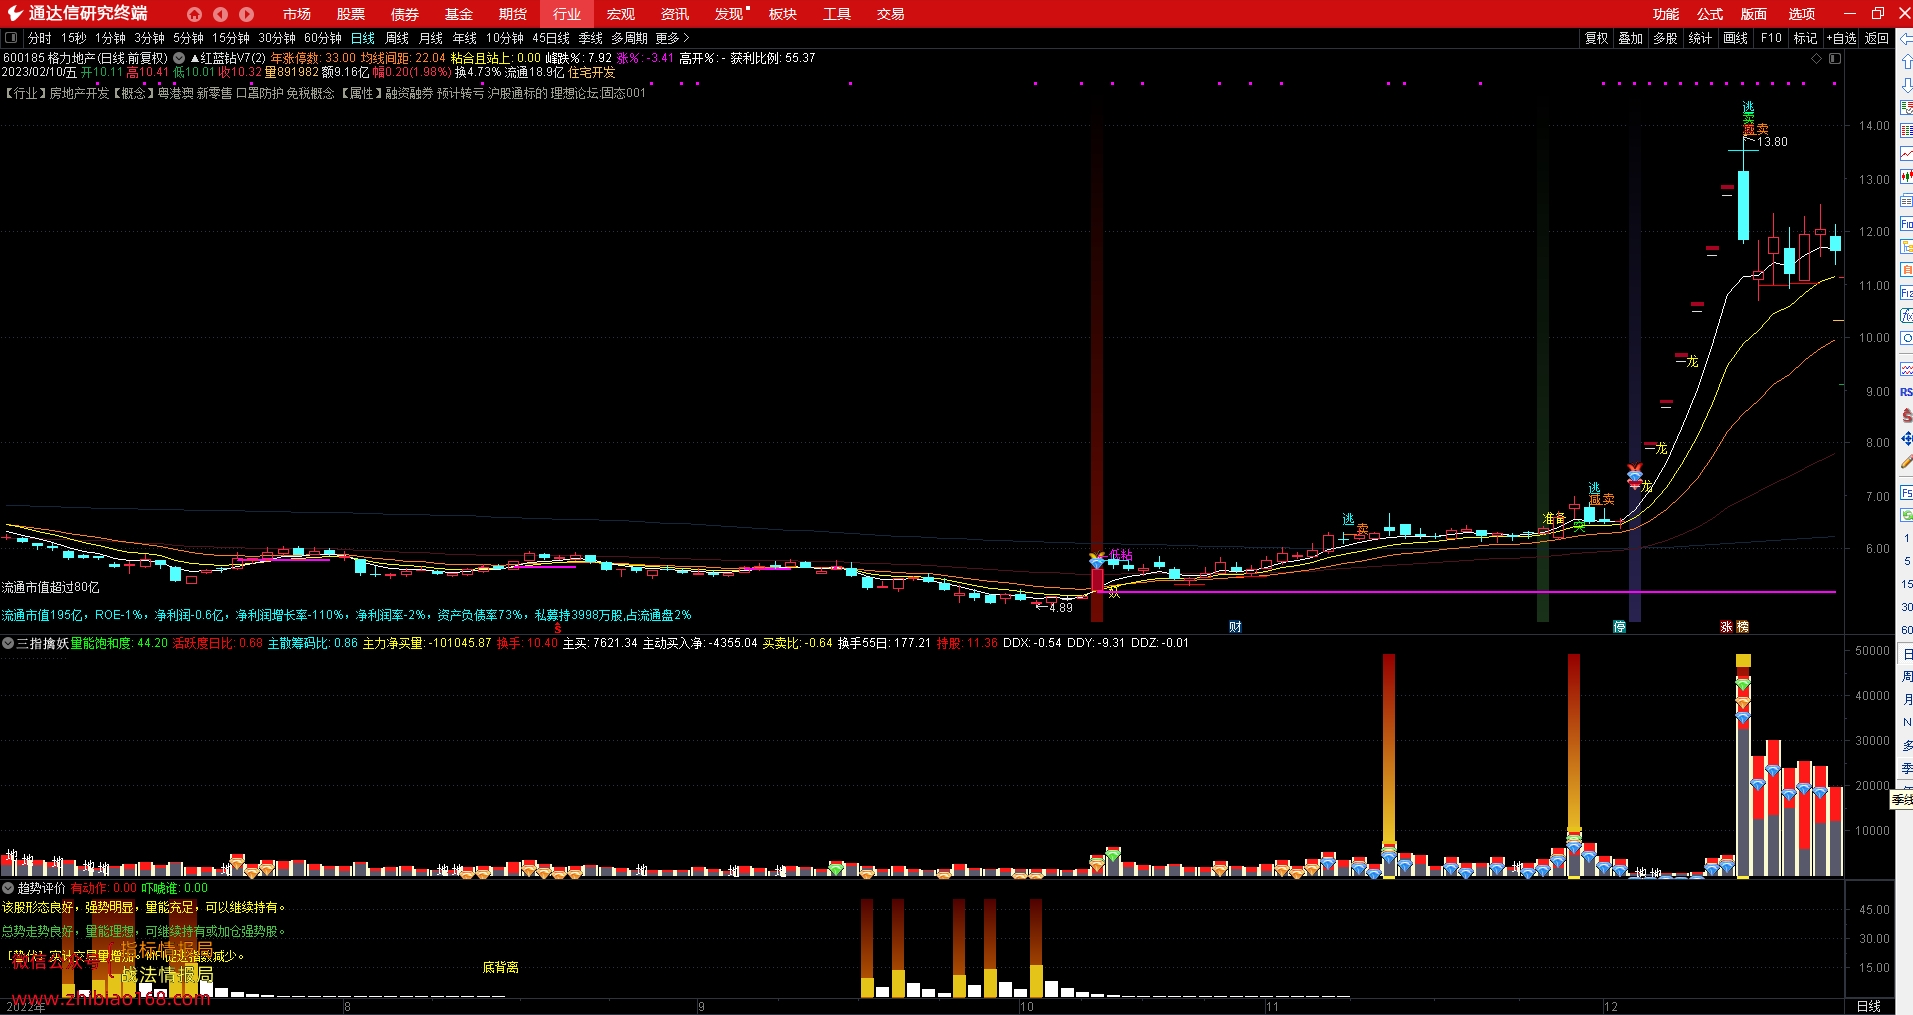Open the 市场 menu
The width and height of the screenshot is (1913, 1015).
click(297, 14)
